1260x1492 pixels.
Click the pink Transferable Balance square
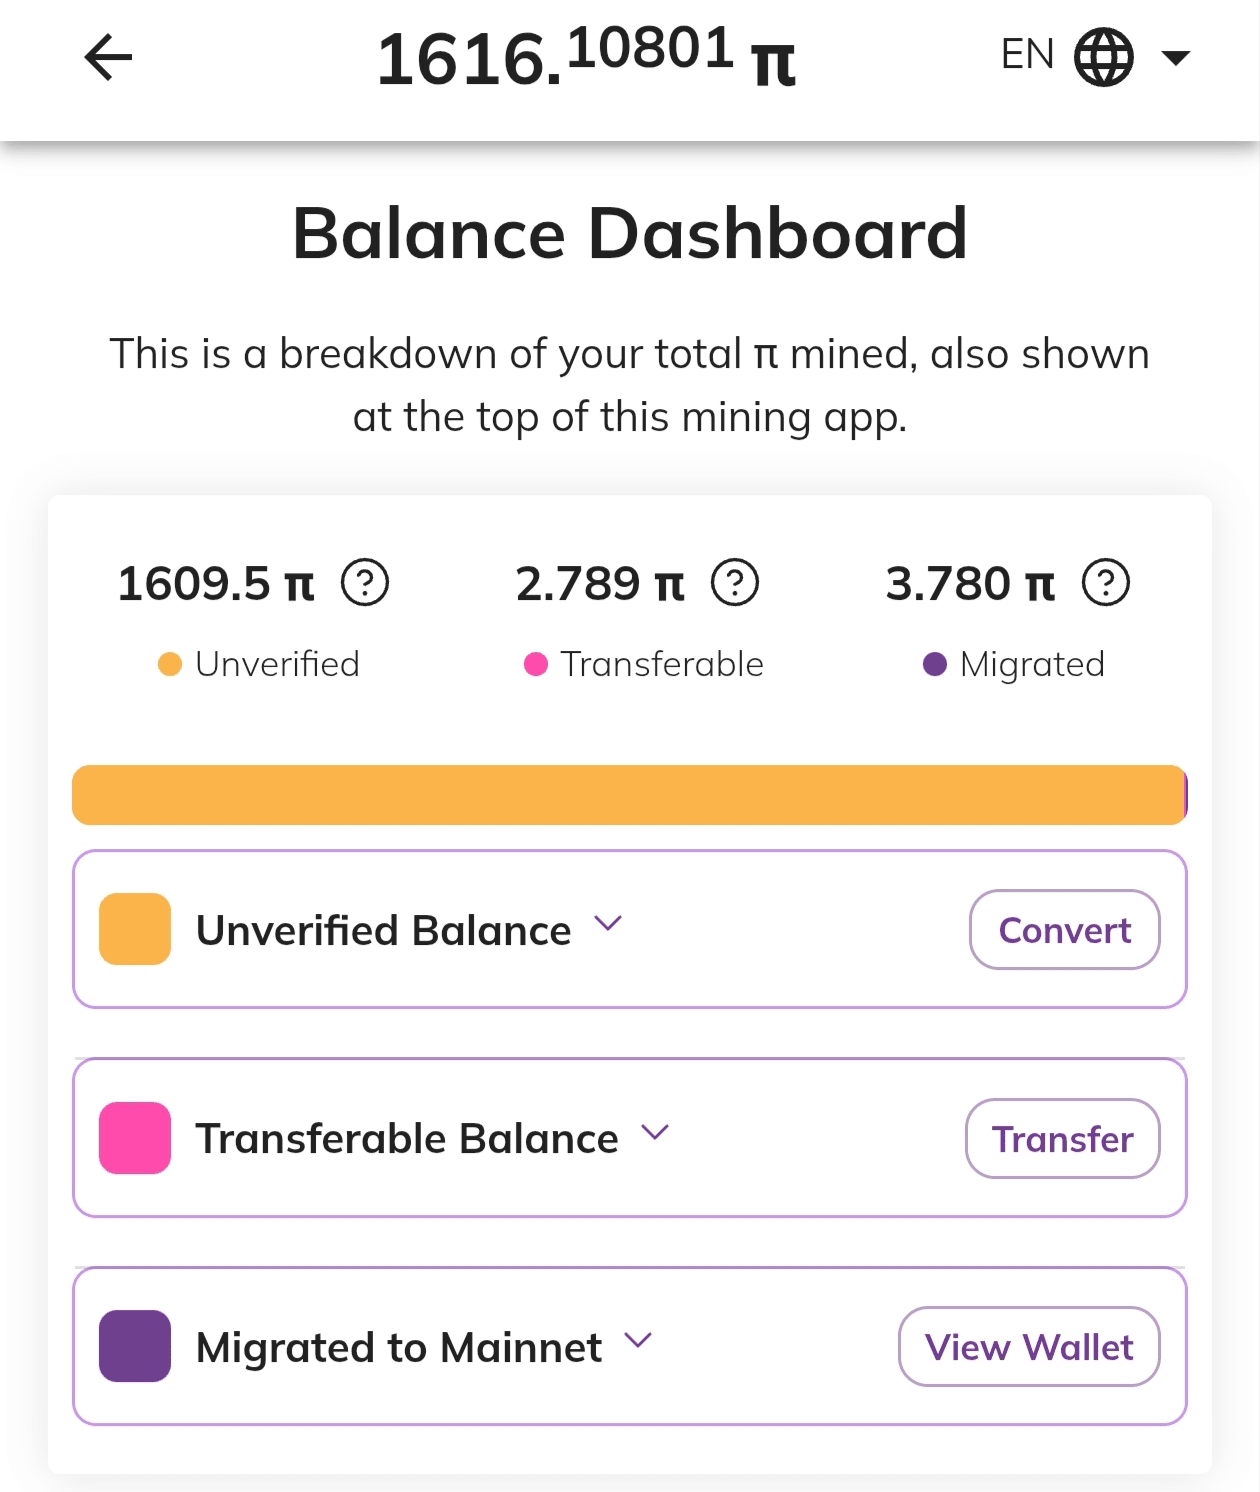pos(135,1138)
